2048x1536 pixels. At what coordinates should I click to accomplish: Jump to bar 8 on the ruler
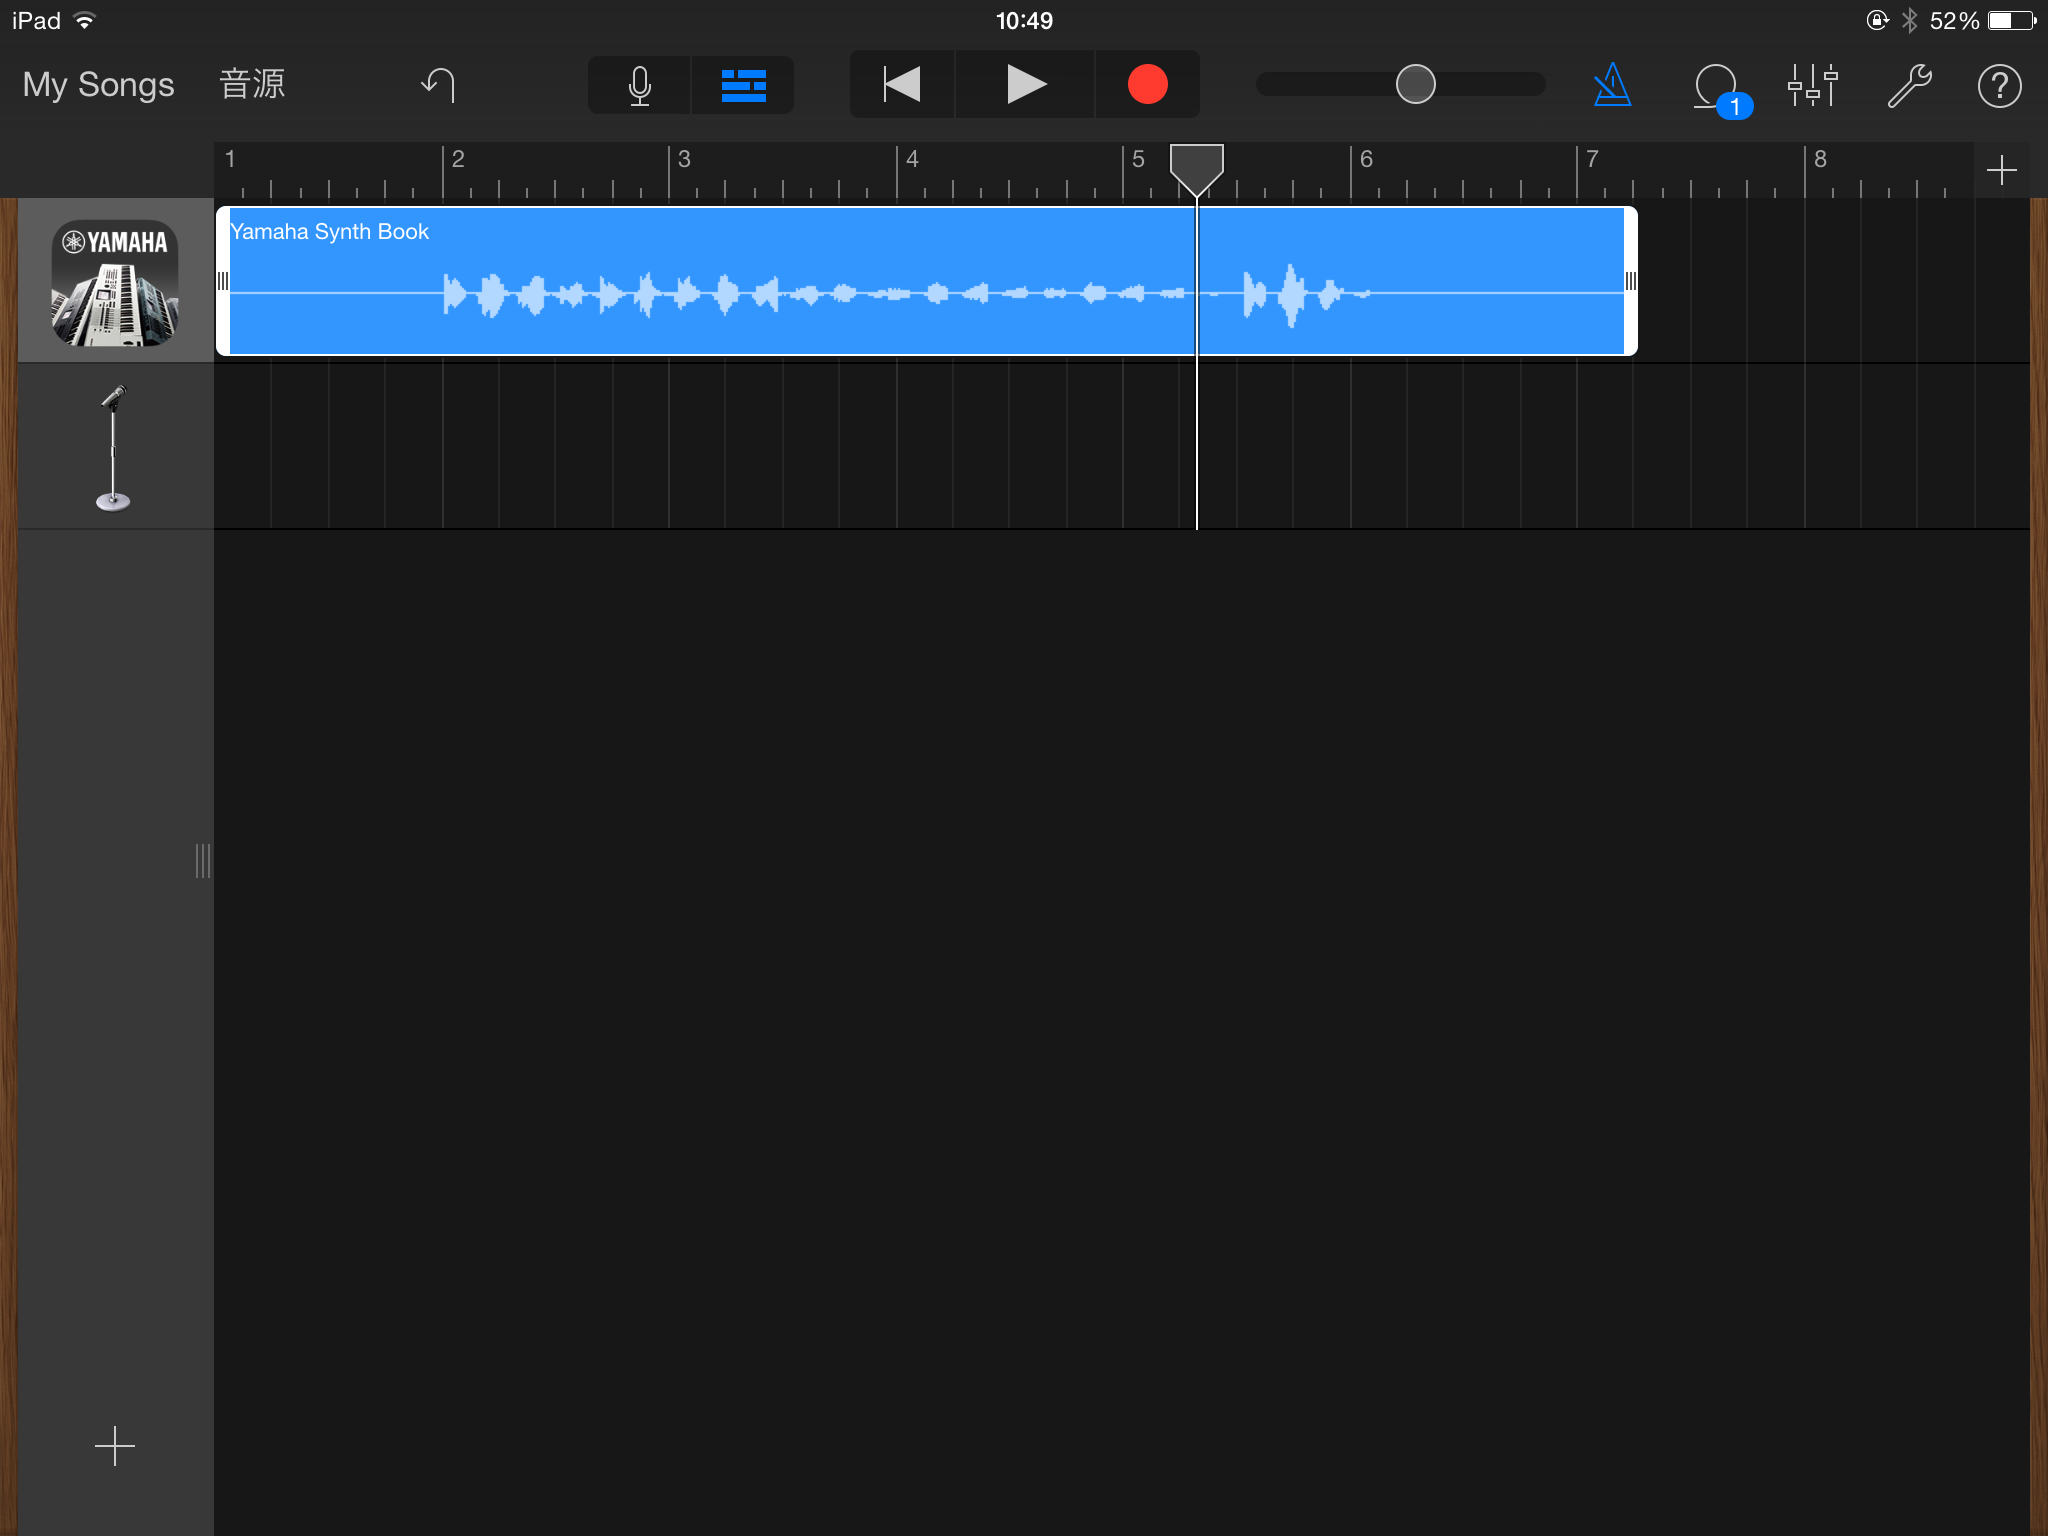pos(1820,159)
